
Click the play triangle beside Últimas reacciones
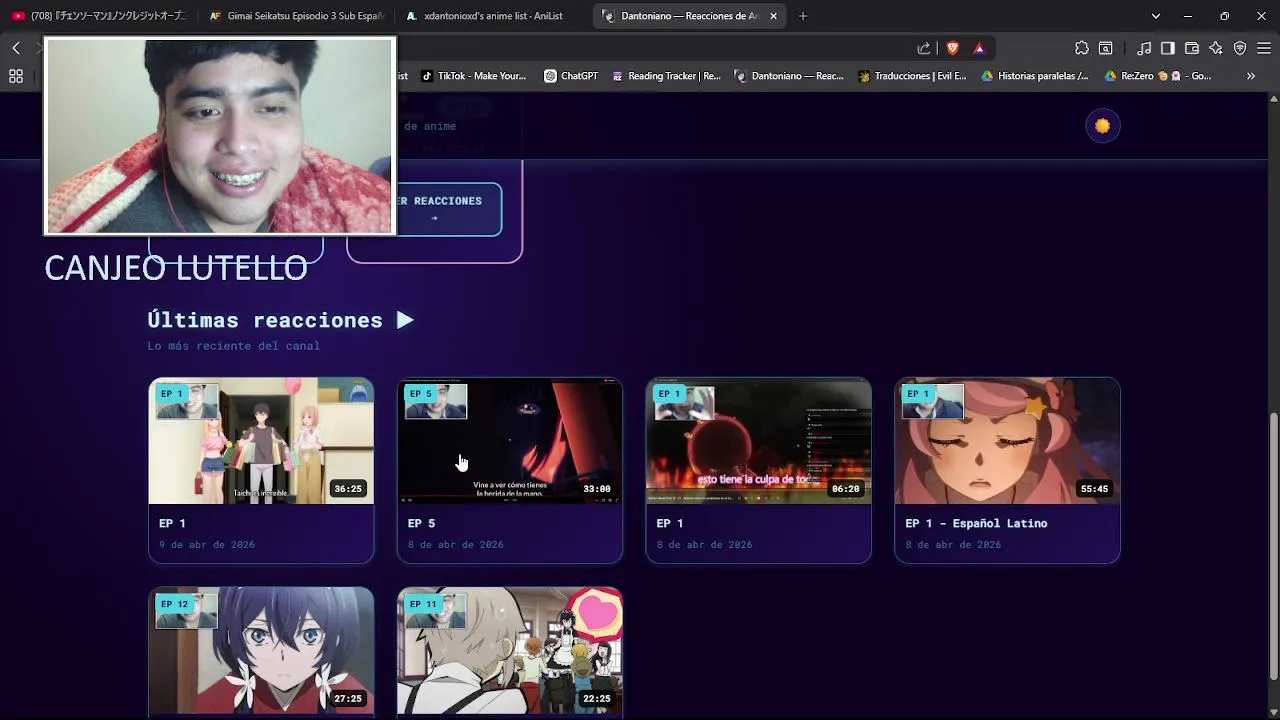[x=404, y=320]
